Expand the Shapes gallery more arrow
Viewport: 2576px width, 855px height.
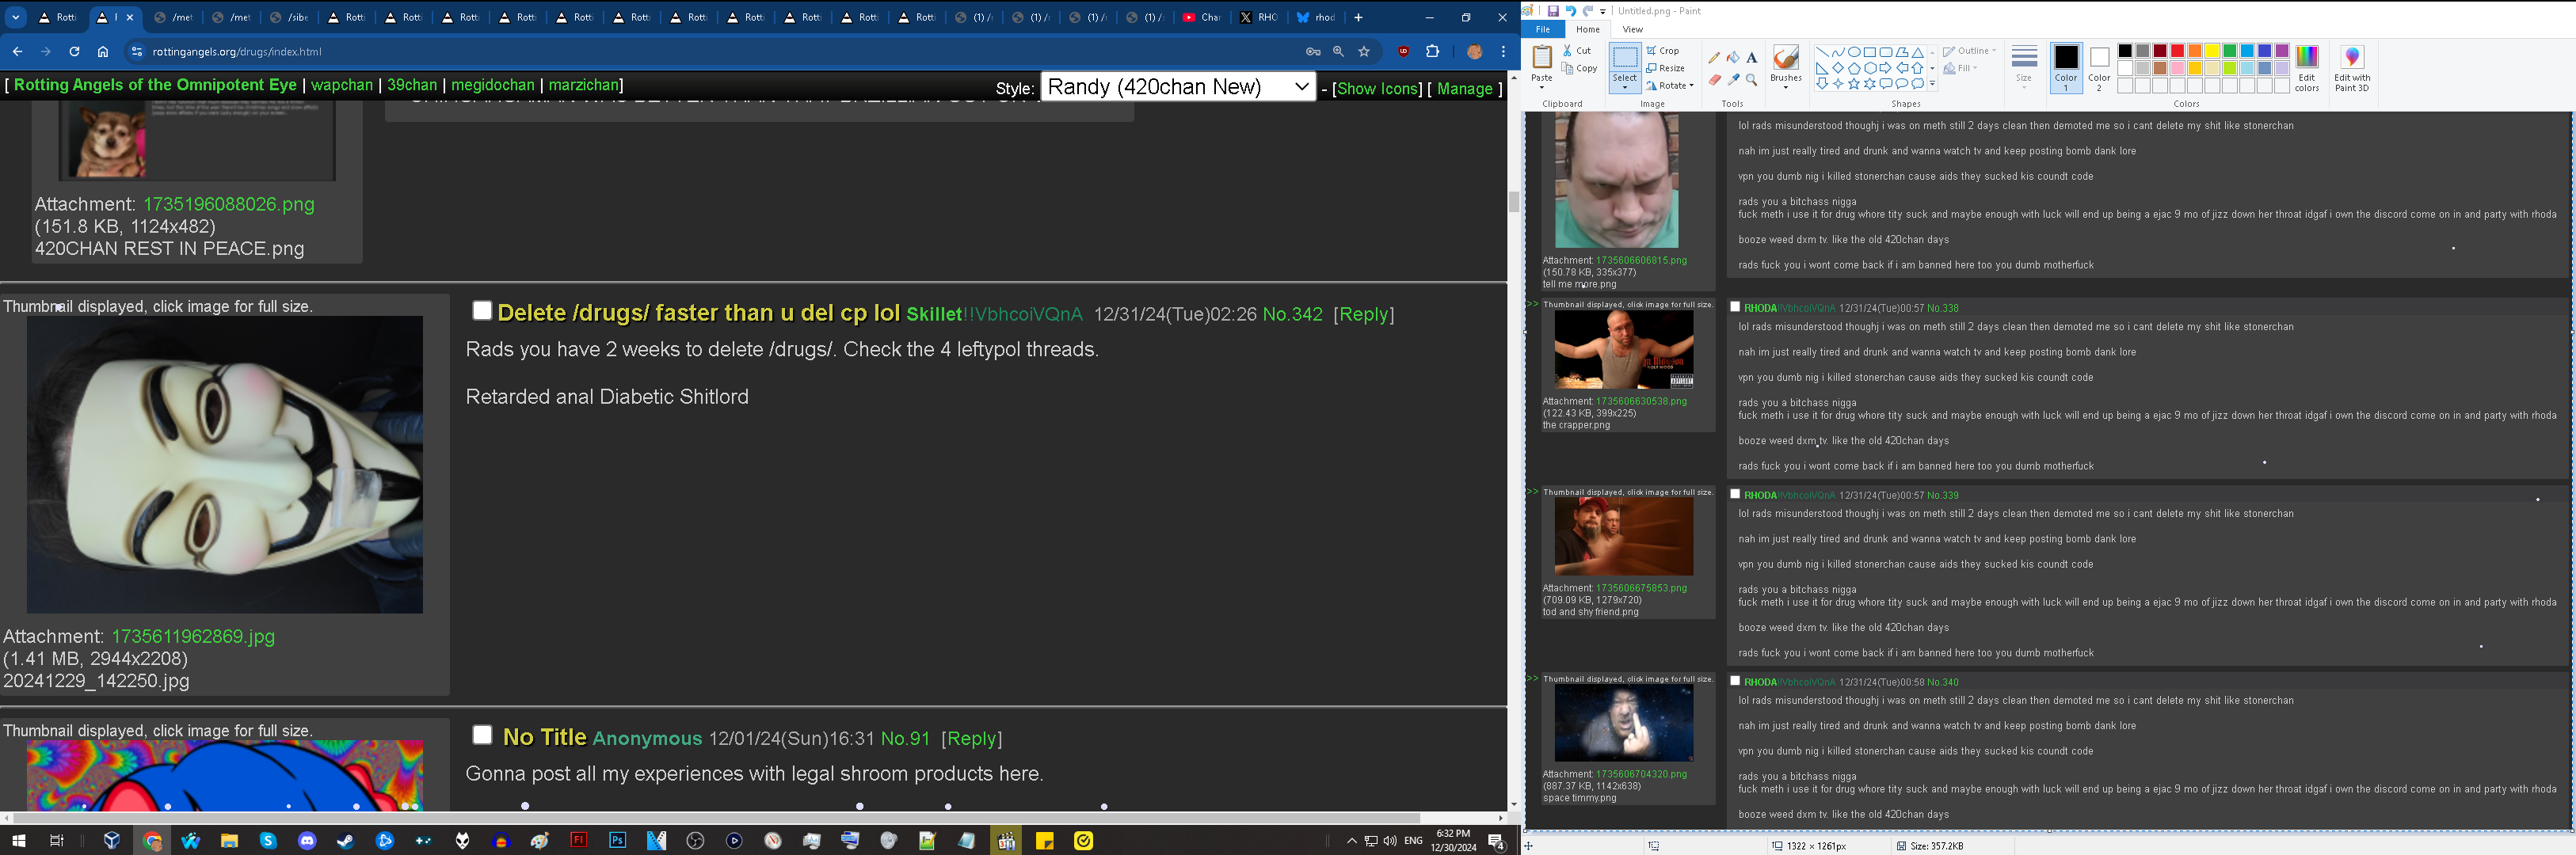pos(1932,85)
